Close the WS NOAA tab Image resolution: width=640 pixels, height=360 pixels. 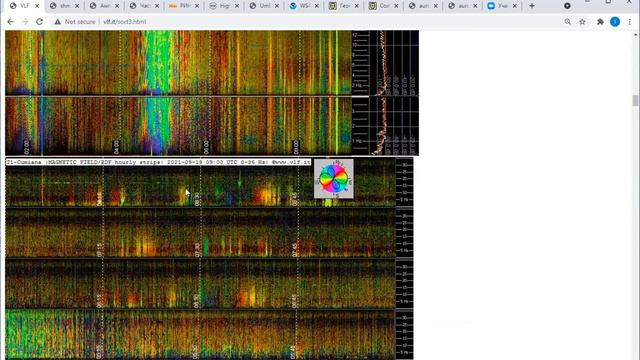click(317, 6)
